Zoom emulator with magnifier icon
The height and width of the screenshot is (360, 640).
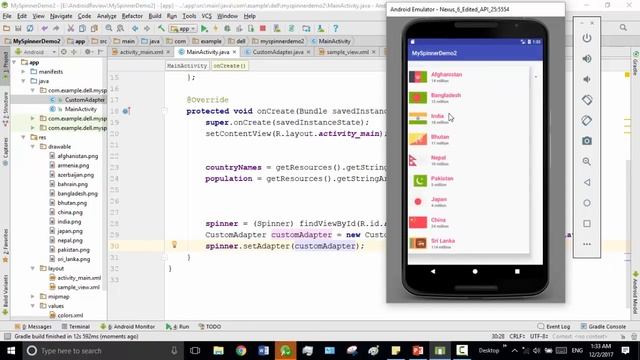587,162
